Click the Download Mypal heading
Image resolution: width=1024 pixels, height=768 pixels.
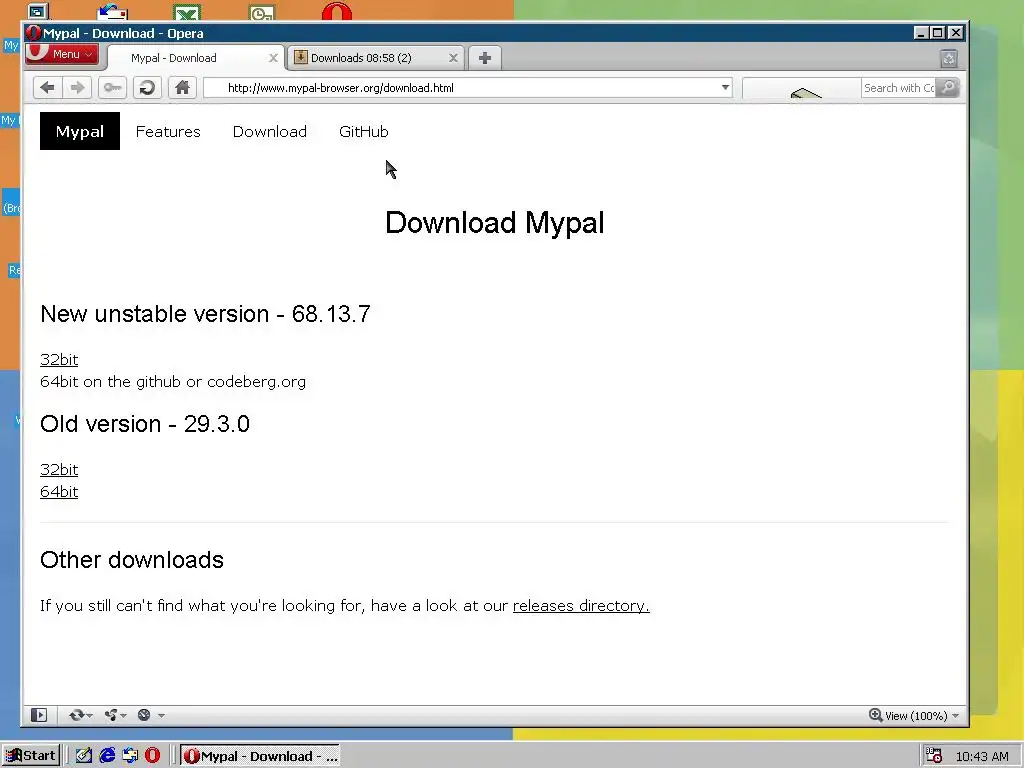(x=494, y=223)
